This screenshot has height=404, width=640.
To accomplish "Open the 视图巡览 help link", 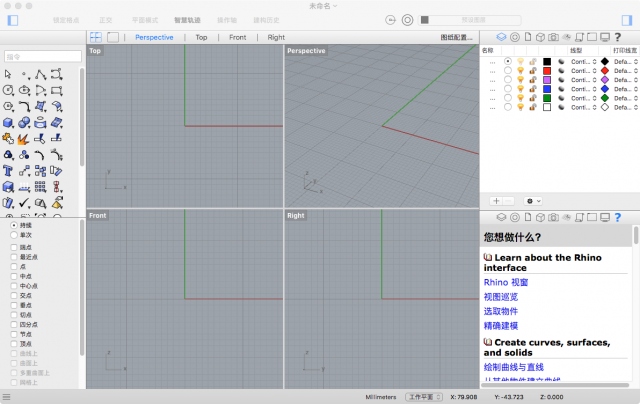I will click(501, 297).
